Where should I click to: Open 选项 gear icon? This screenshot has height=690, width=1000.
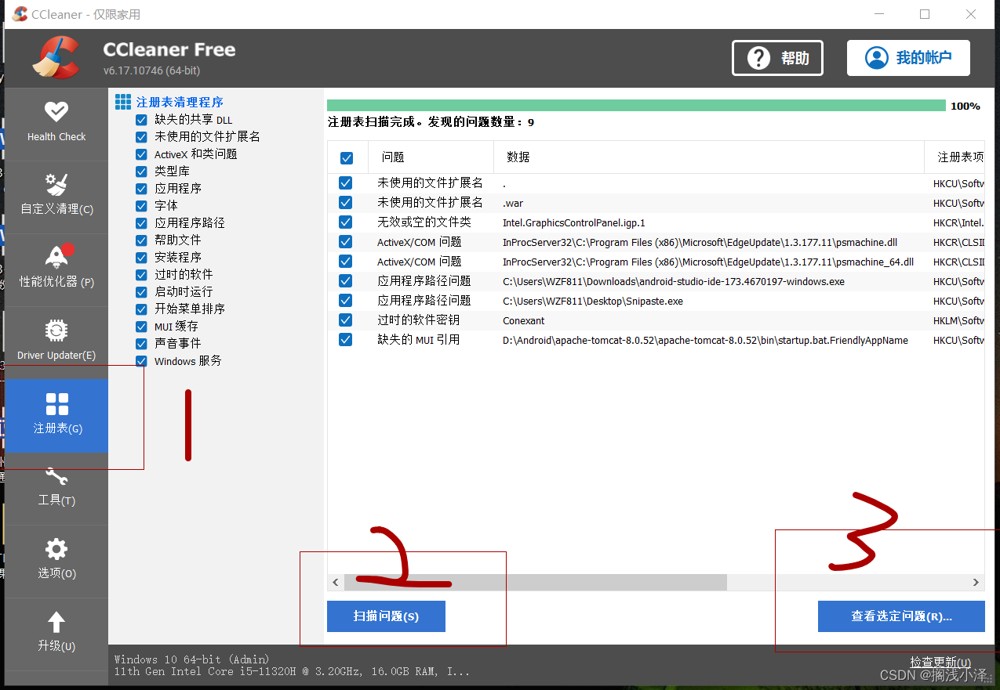(x=56, y=549)
